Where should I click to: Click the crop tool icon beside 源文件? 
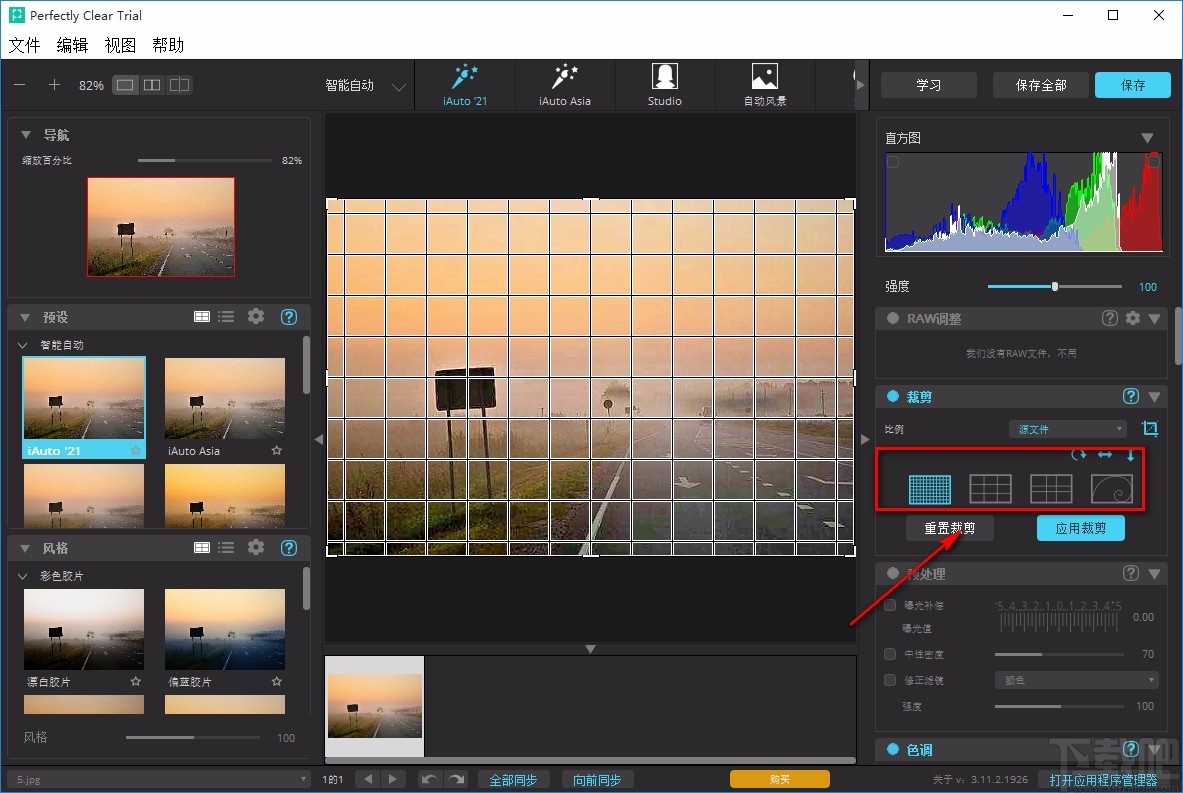tap(1150, 429)
